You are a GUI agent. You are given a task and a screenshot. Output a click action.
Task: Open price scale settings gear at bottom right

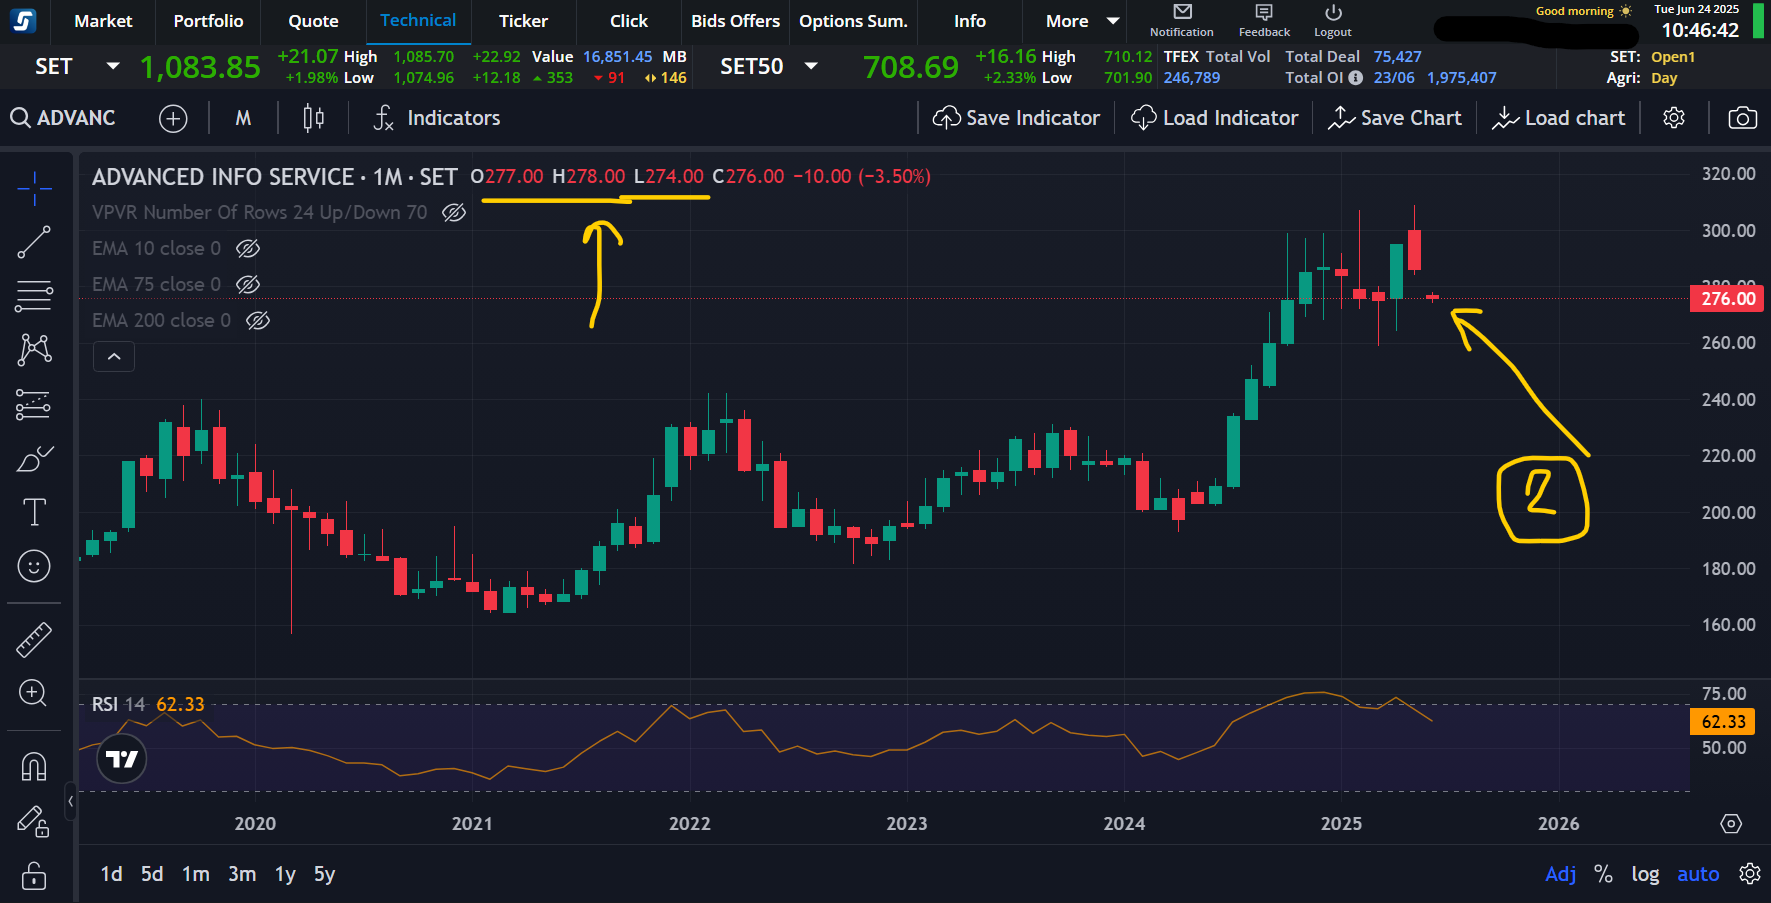(1750, 874)
